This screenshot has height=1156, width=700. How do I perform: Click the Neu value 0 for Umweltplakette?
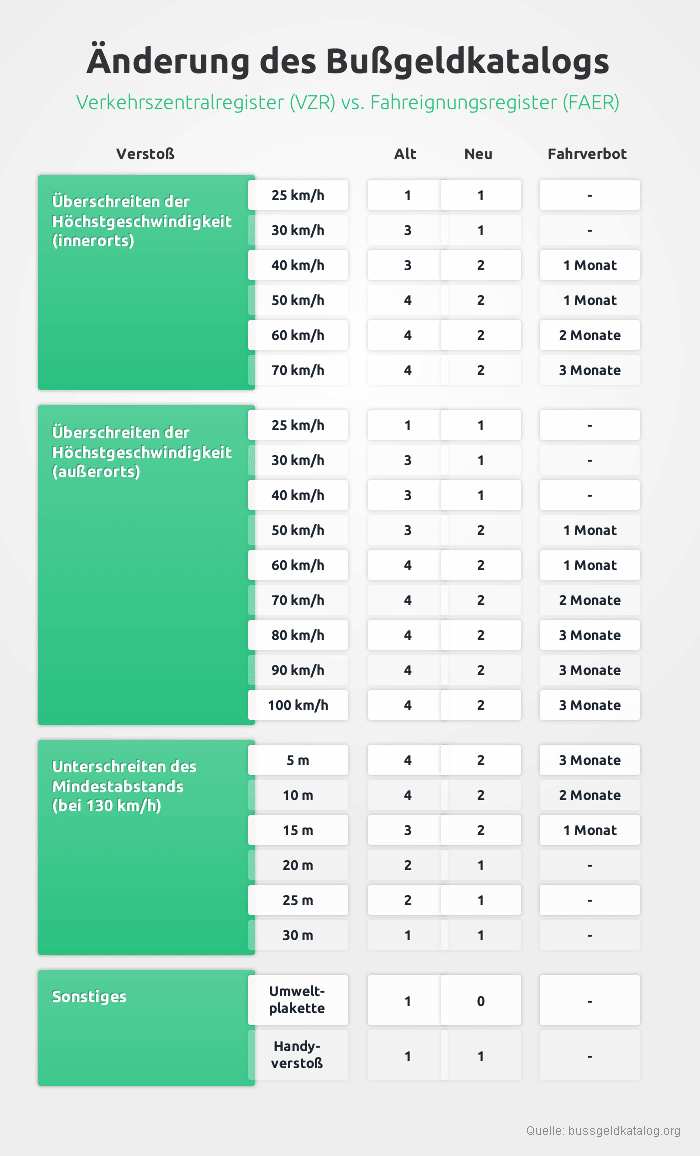pos(481,1000)
